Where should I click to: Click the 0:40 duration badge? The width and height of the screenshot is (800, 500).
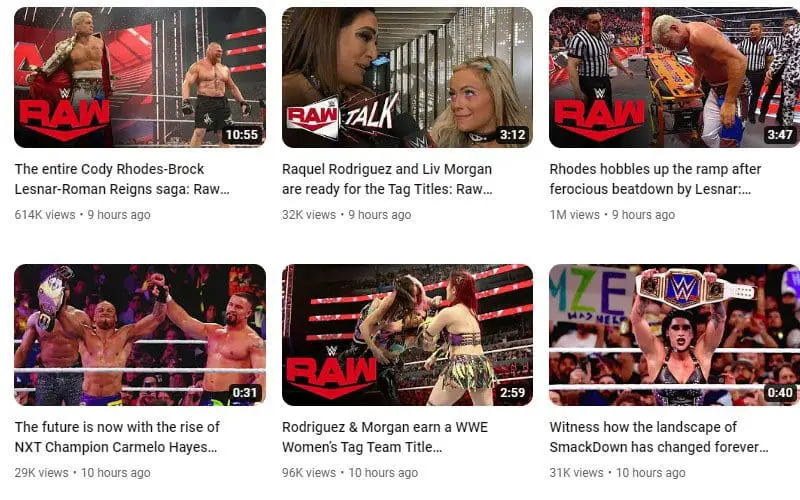click(780, 392)
